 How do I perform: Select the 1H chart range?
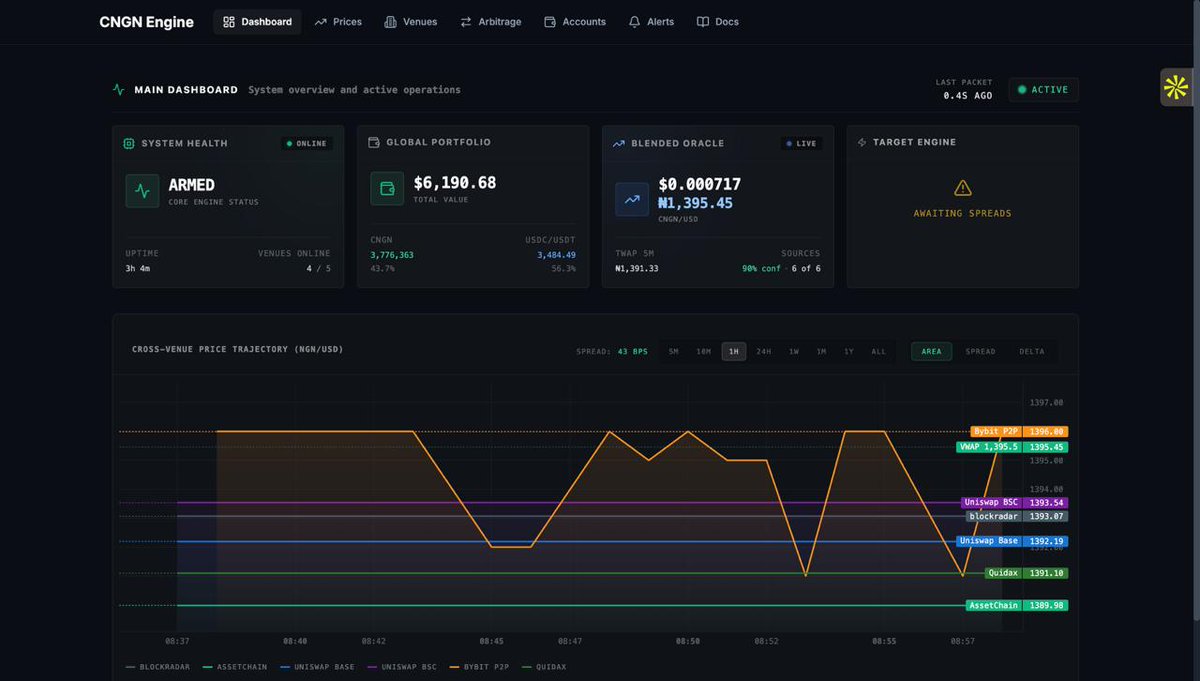point(734,352)
